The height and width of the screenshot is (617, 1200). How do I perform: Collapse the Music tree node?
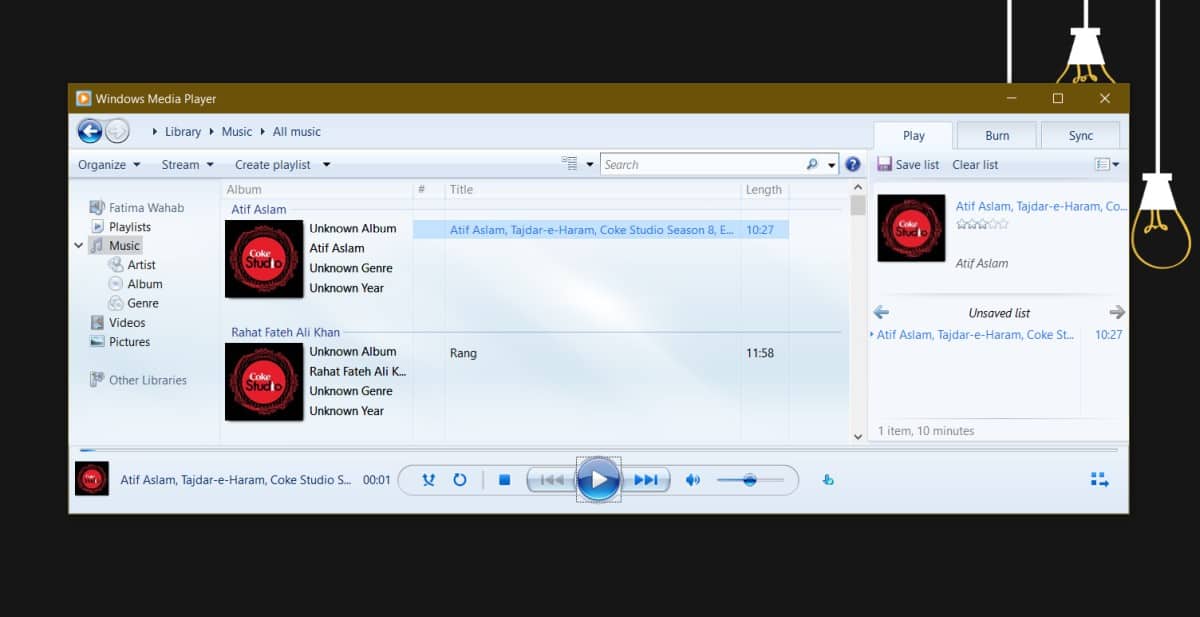pos(79,245)
